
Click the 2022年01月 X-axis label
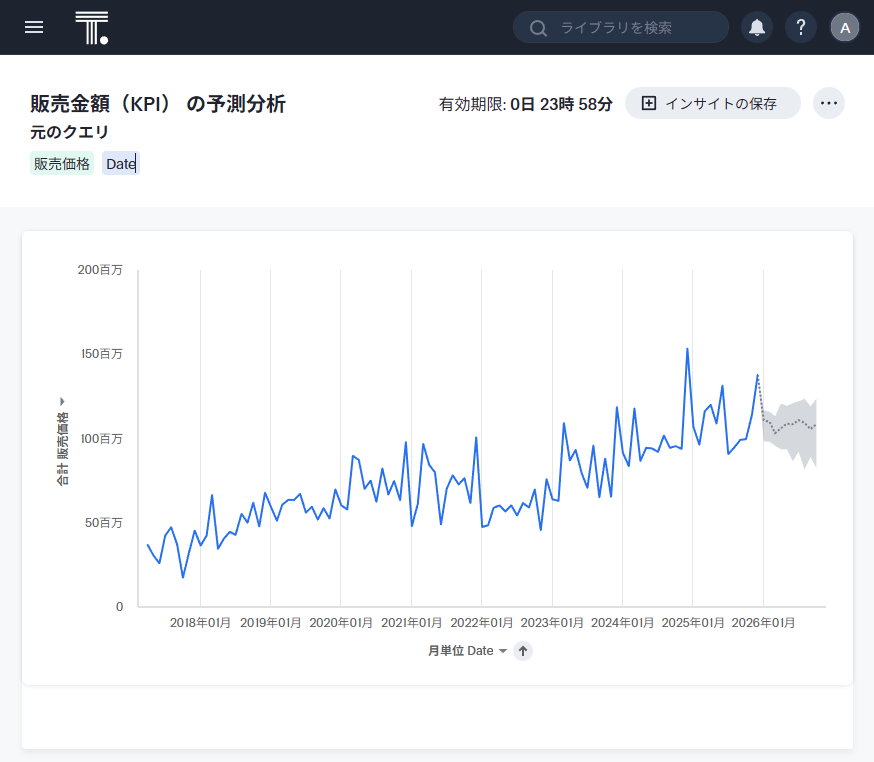tap(481, 622)
